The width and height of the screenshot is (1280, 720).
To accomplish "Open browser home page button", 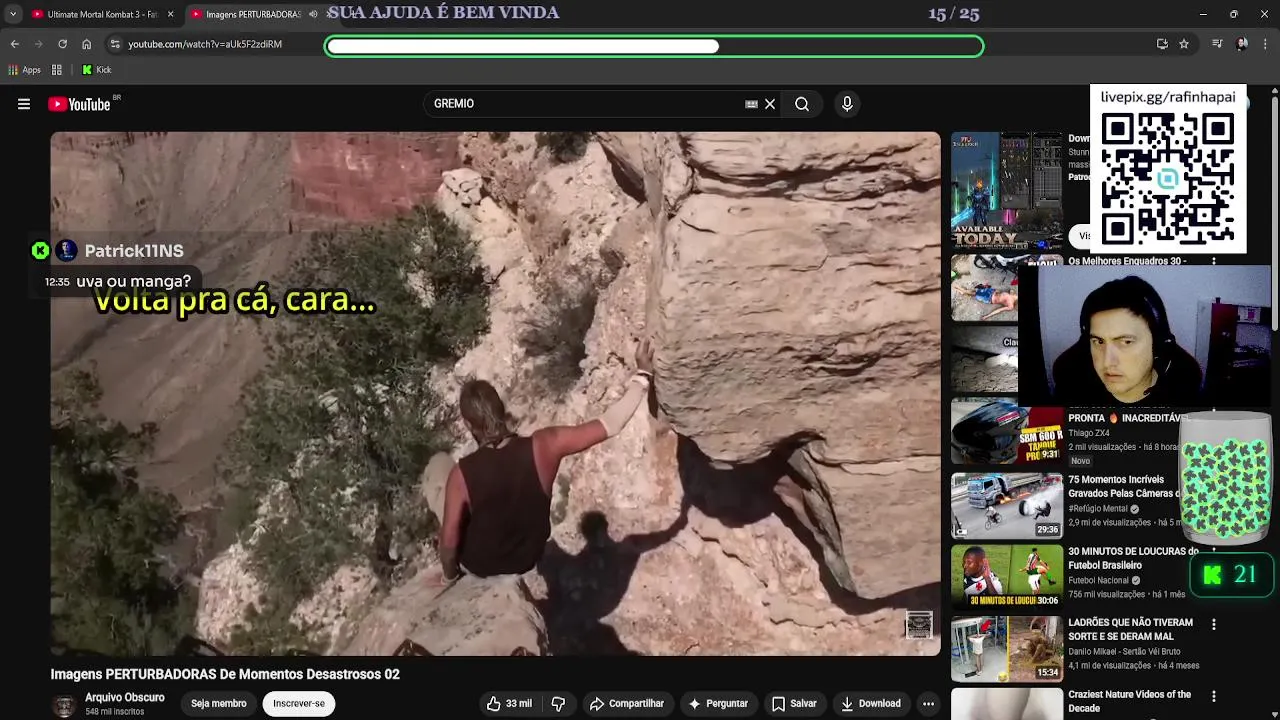I will click(86, 44).
